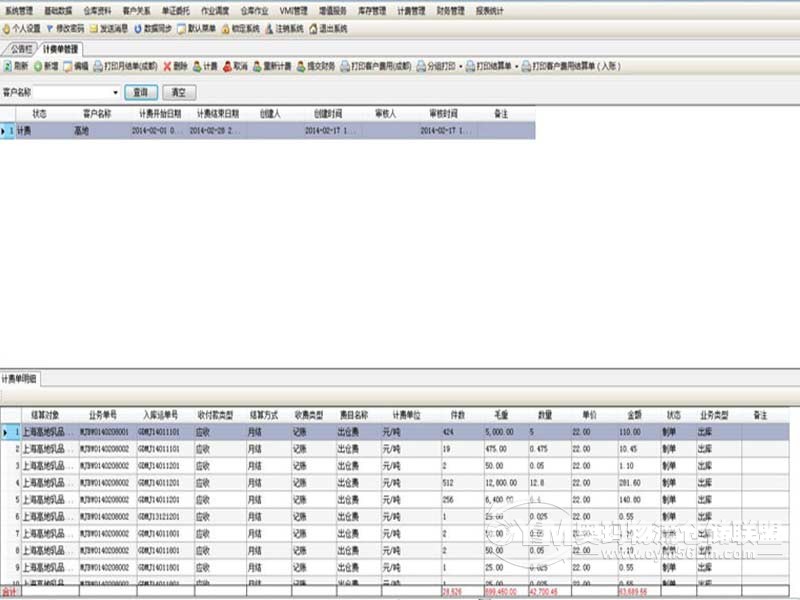
Task: Click the 清空 clear button
Action: point(179,92)
